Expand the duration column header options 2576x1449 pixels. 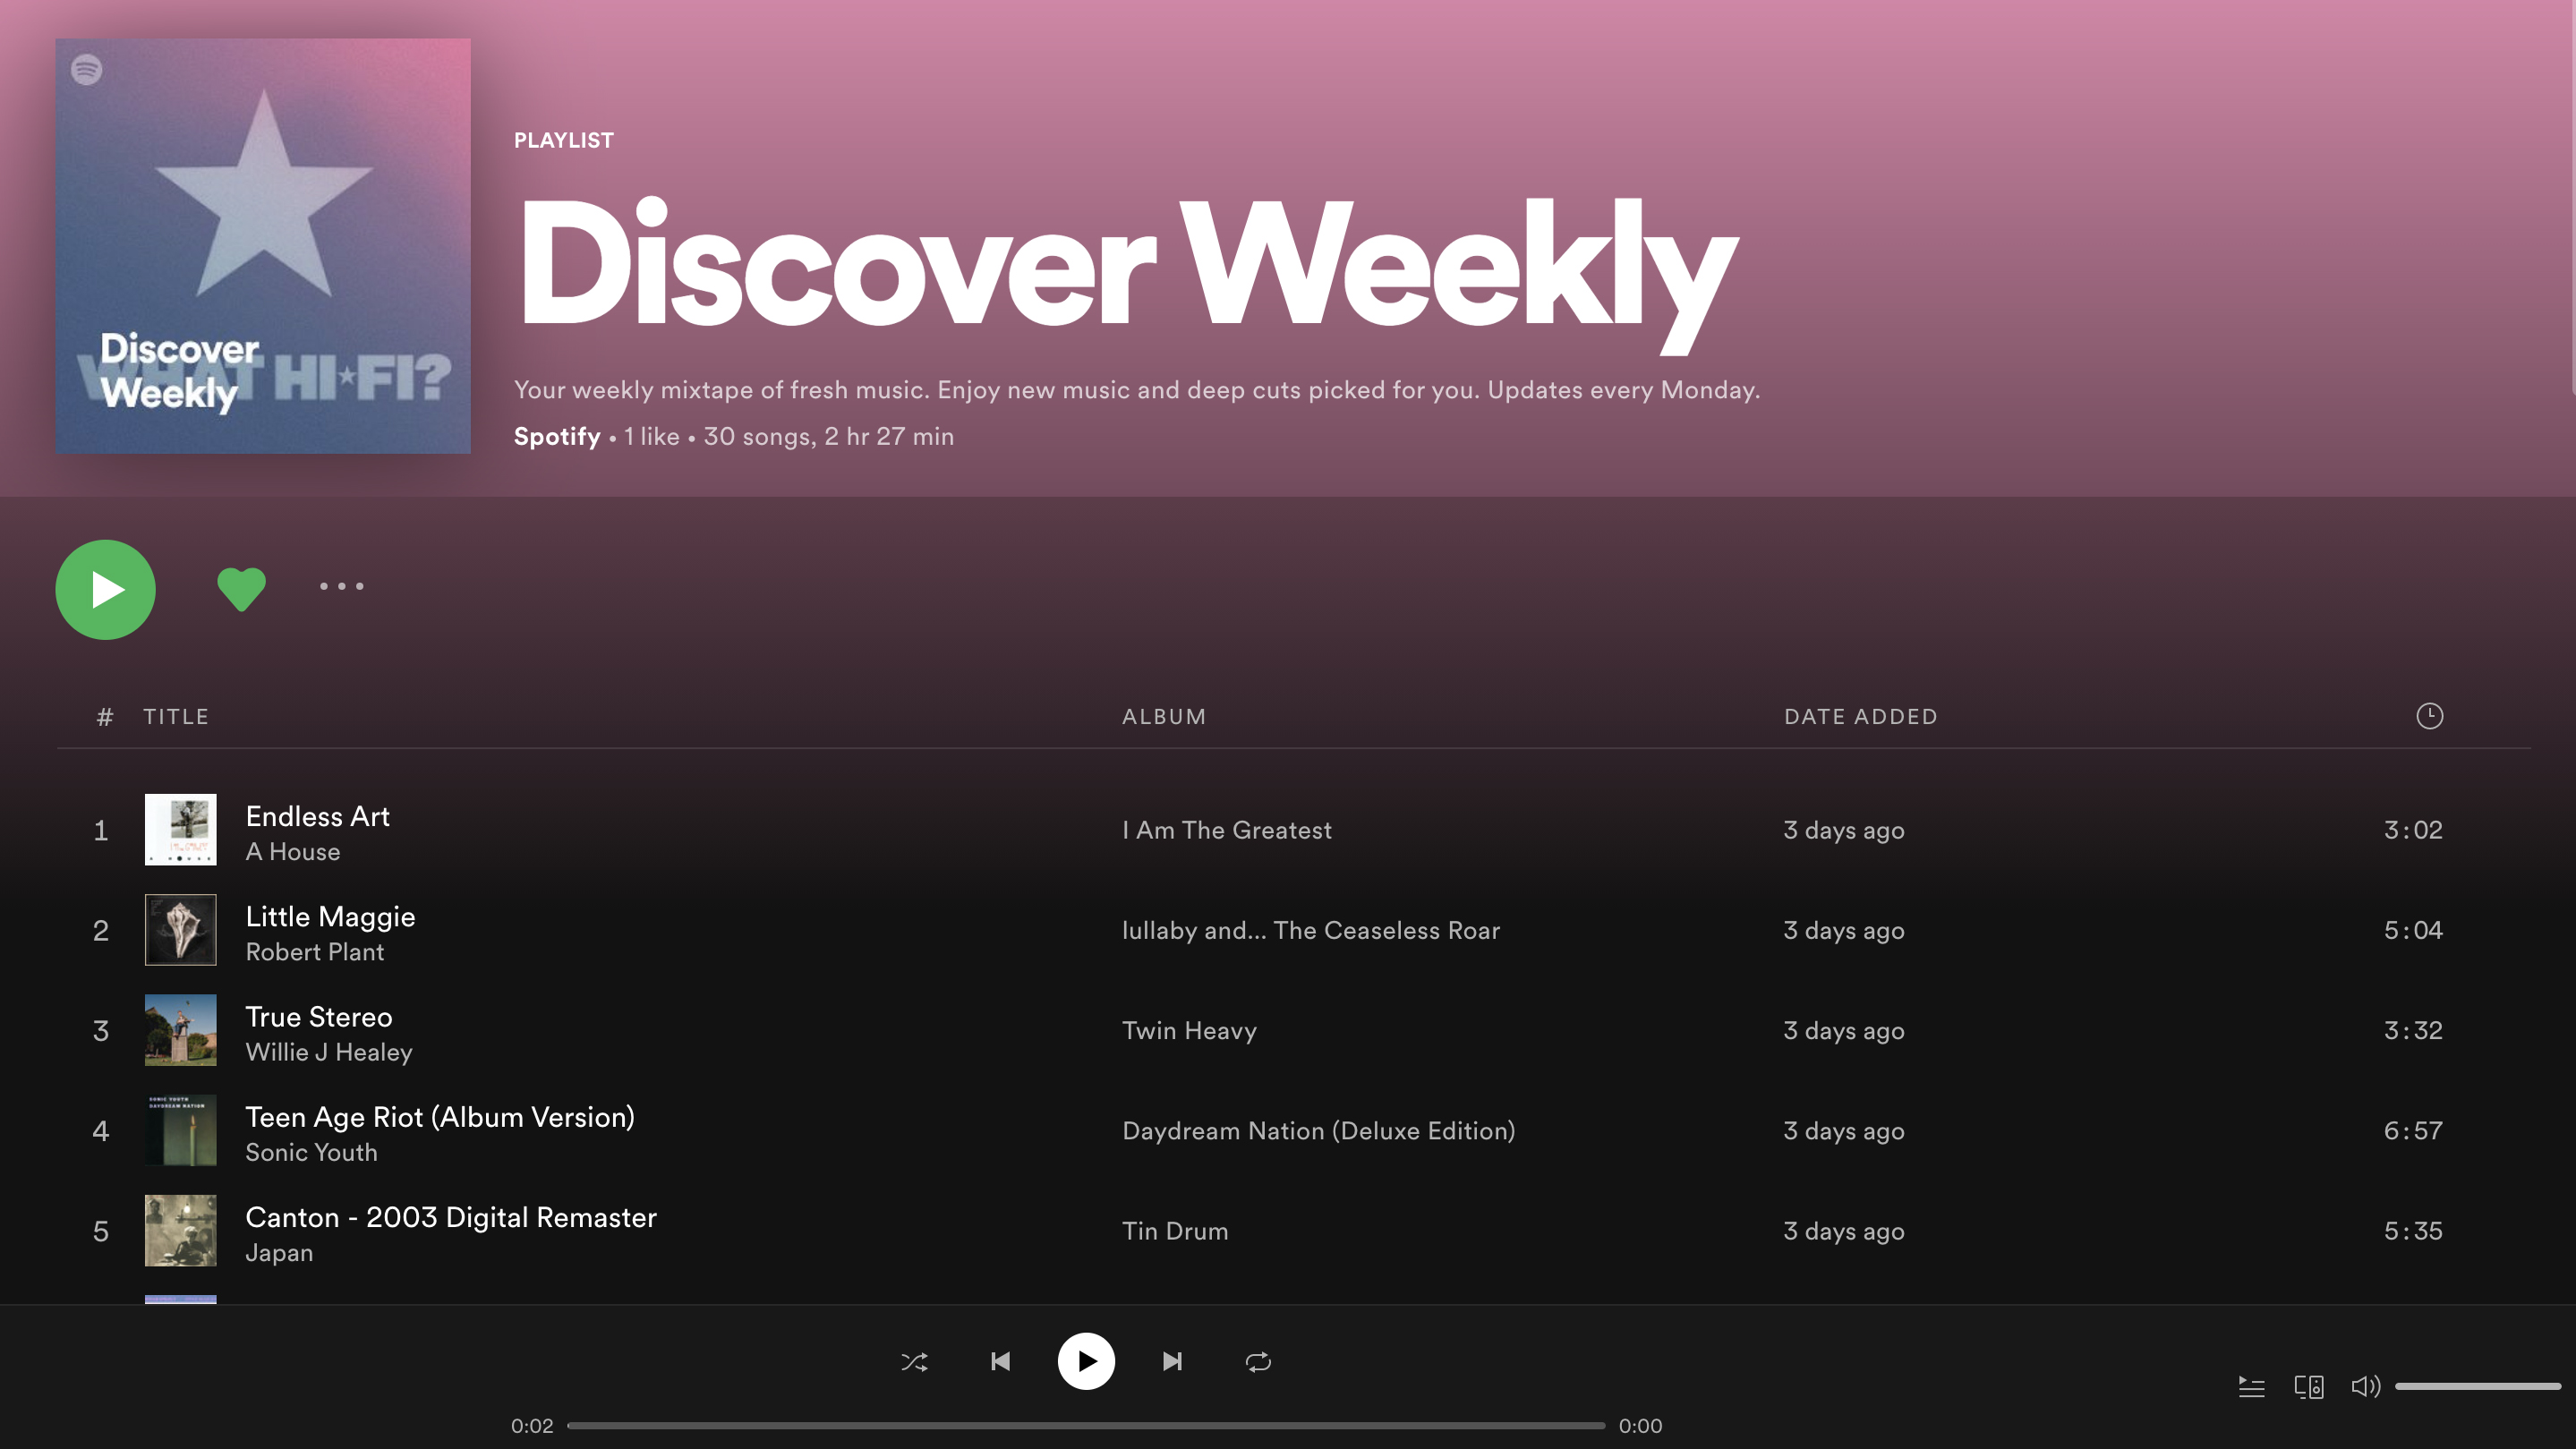coord(2429,717)
